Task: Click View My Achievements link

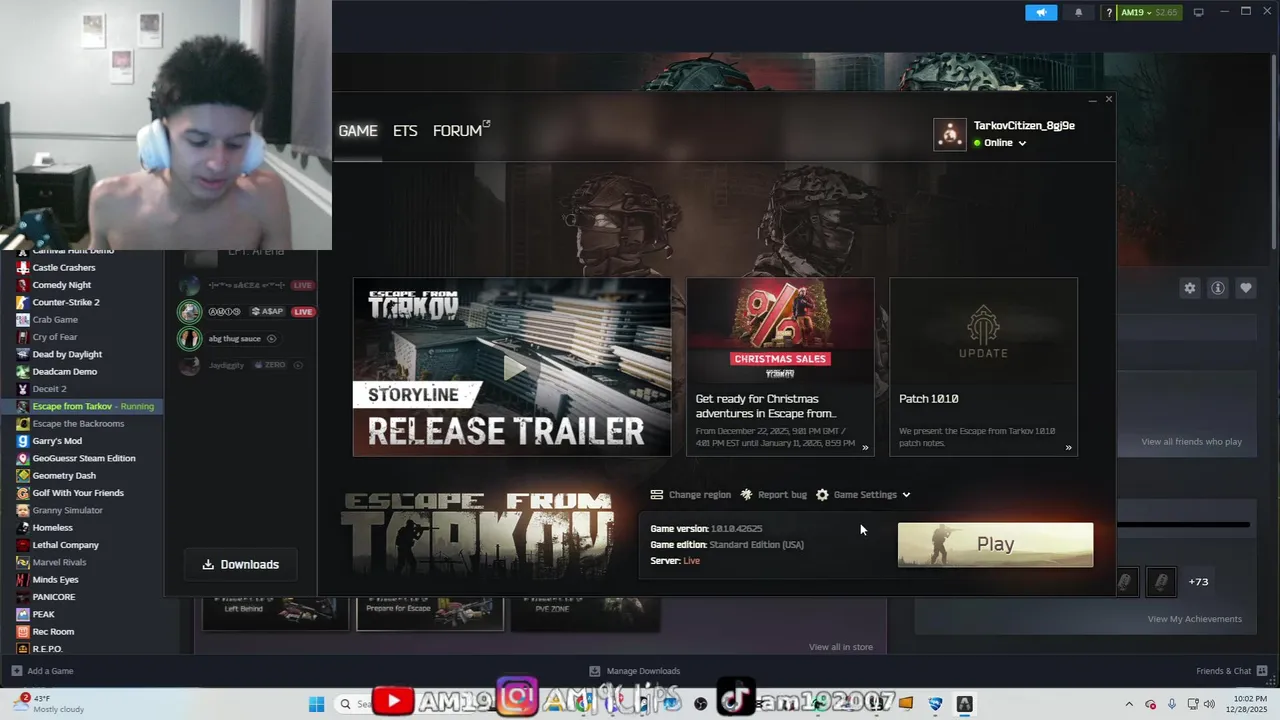Action: pos(1195,619)
